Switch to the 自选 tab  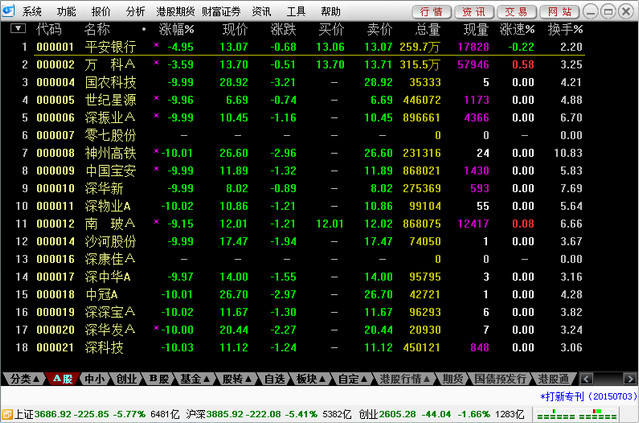coord(275,379)
